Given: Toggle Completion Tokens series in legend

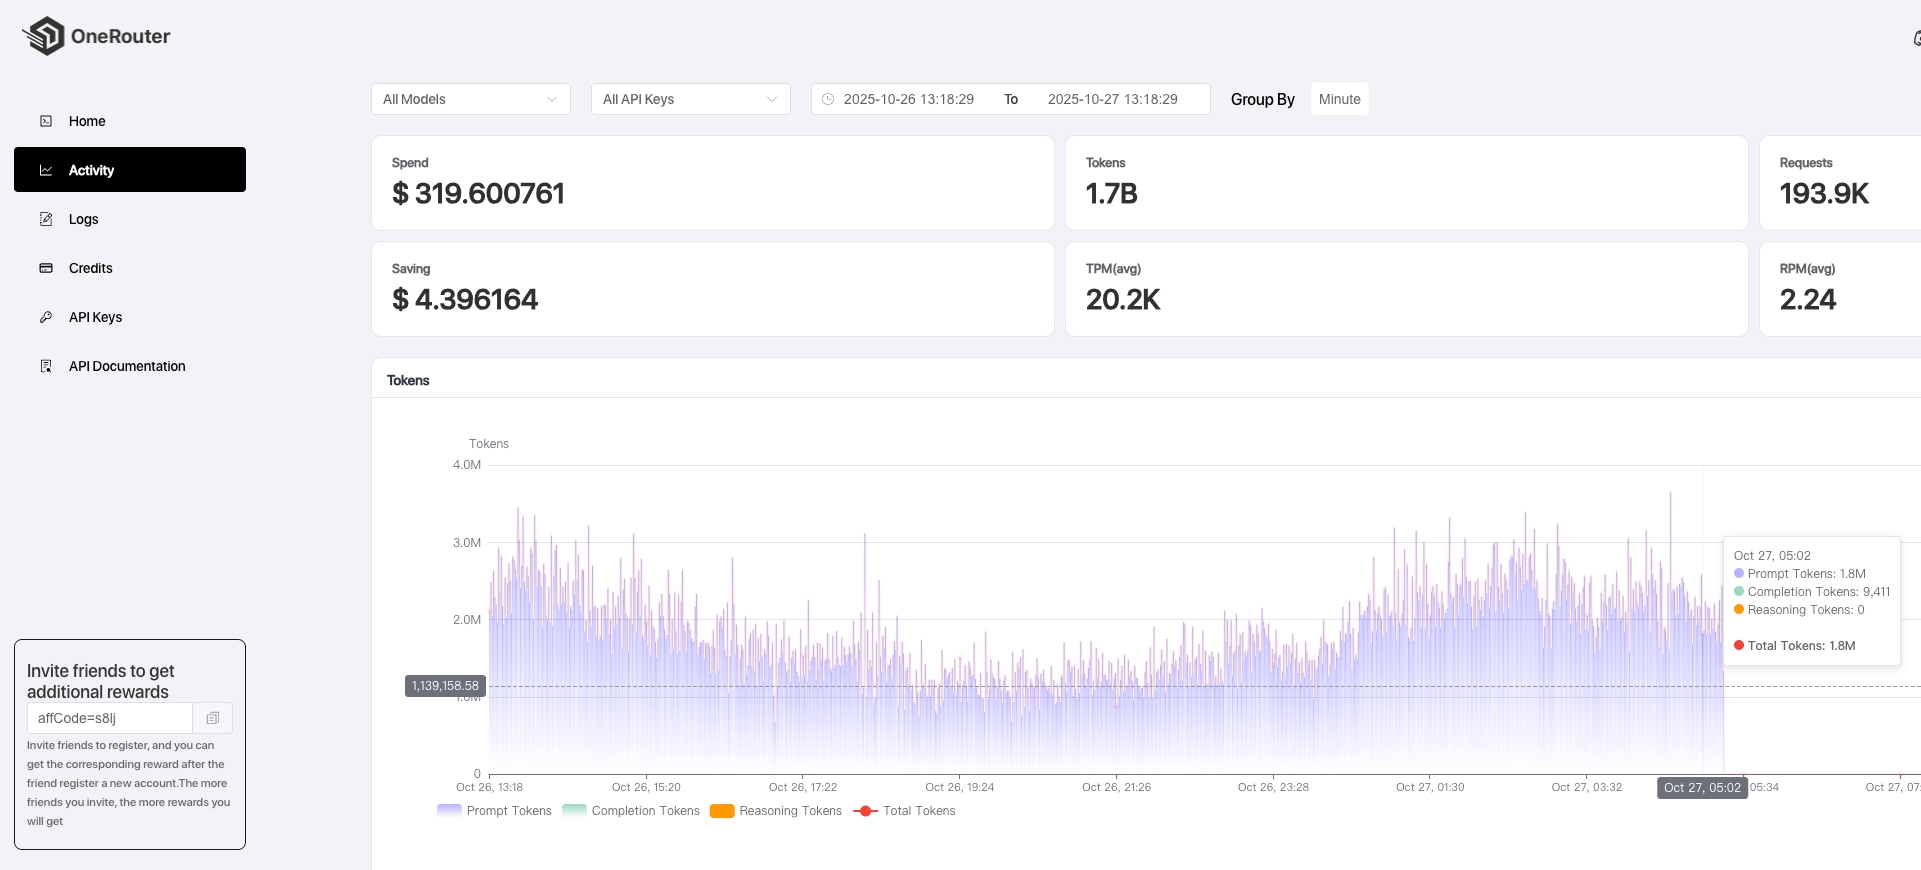Looking at the screenshot, I should click(x=631, y=811).
